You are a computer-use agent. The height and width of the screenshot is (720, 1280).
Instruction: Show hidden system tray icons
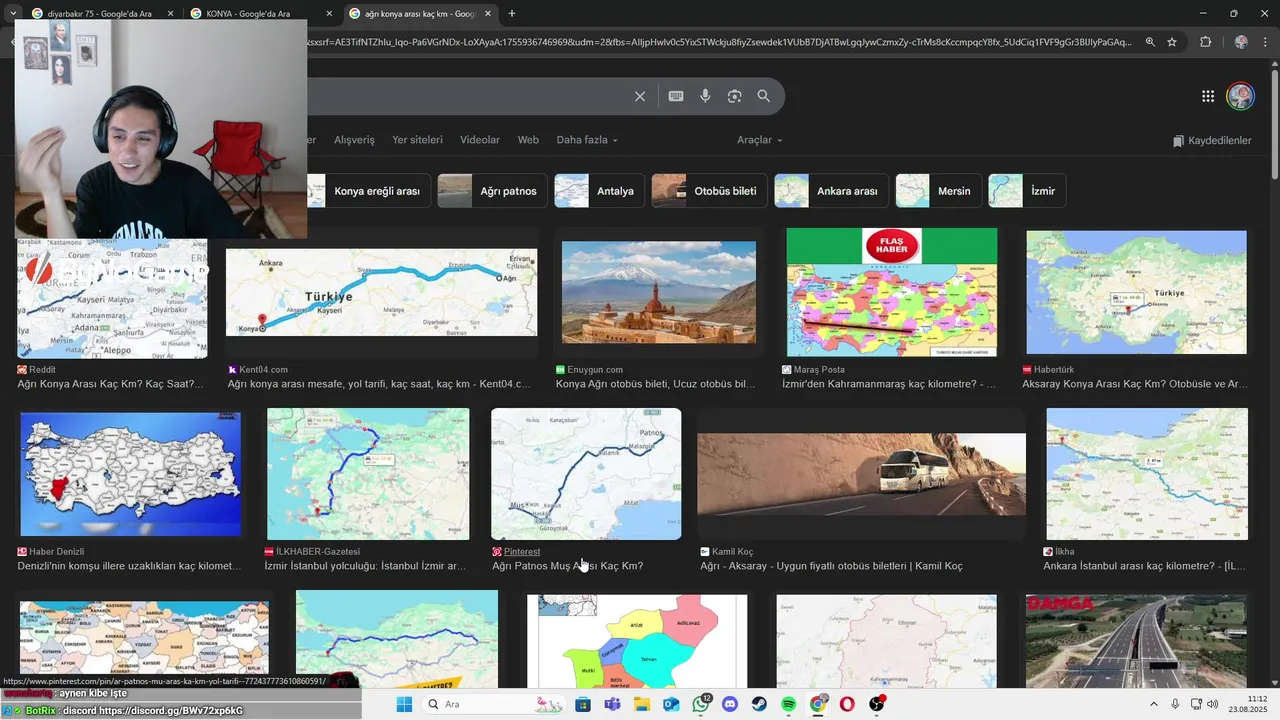pyautogui.click(x=1153, y=704)
